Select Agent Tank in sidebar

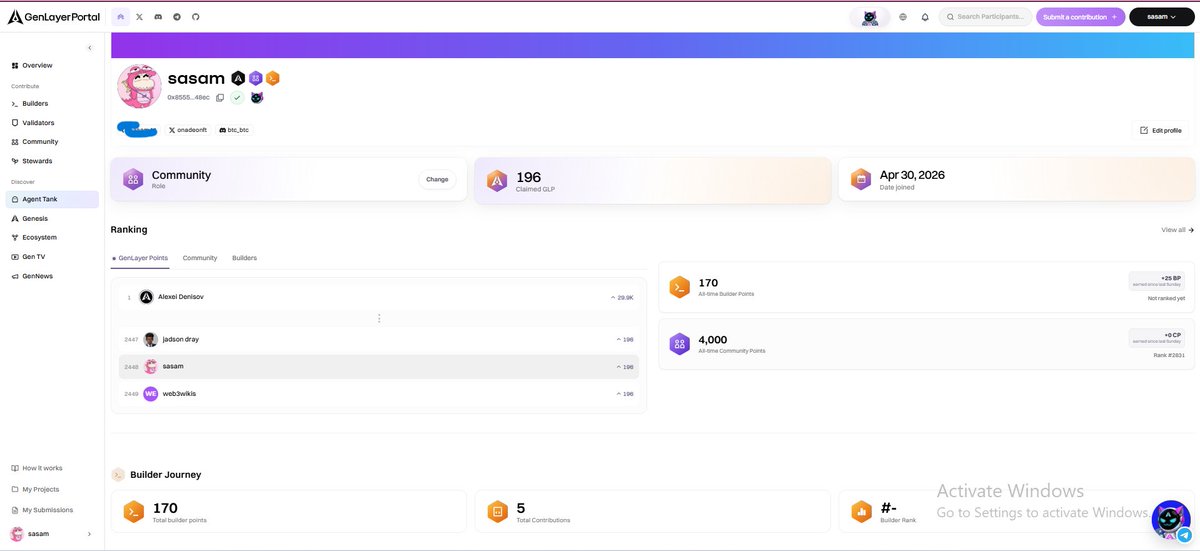click(x=52, y=199)
